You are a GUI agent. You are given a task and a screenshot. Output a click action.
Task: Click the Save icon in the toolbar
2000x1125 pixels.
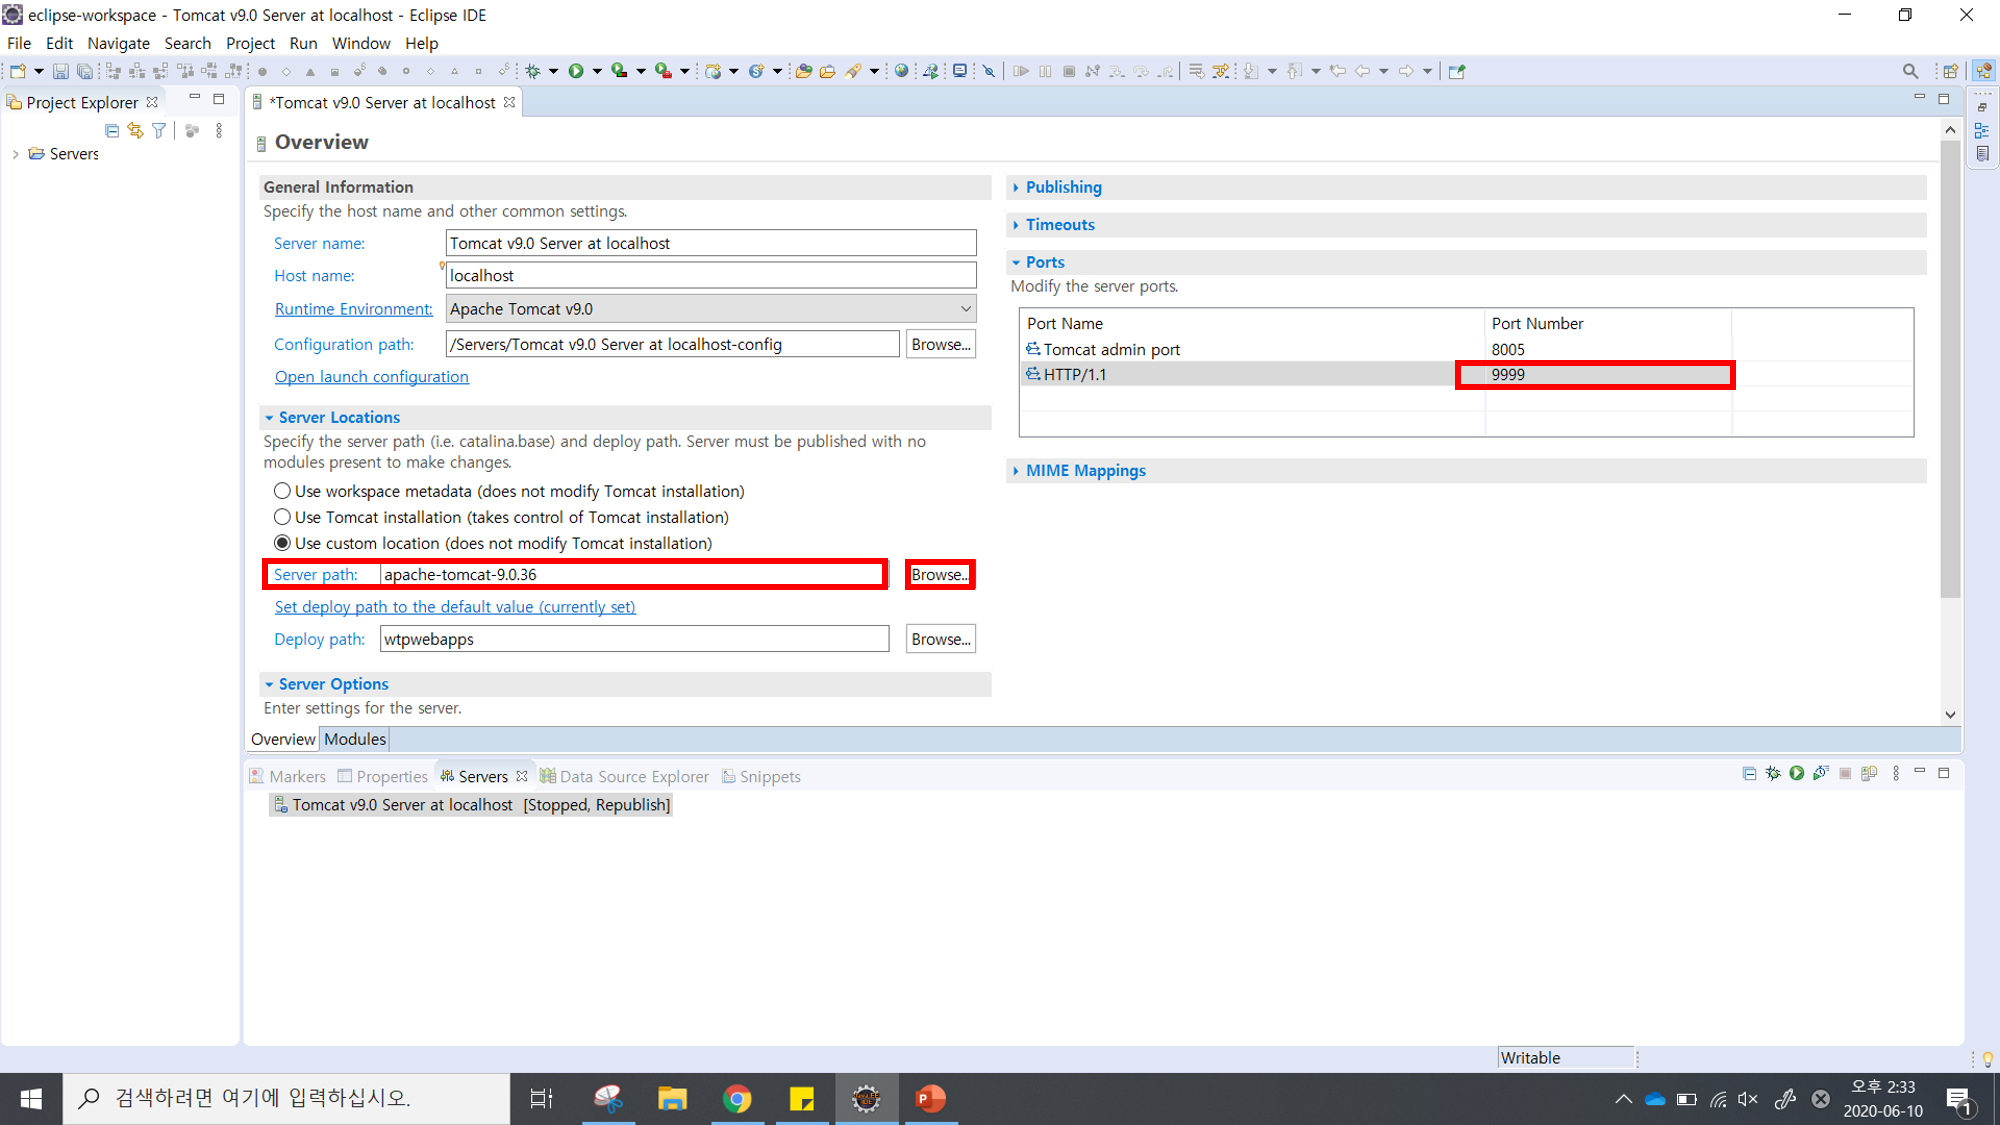tap(61, 71)
